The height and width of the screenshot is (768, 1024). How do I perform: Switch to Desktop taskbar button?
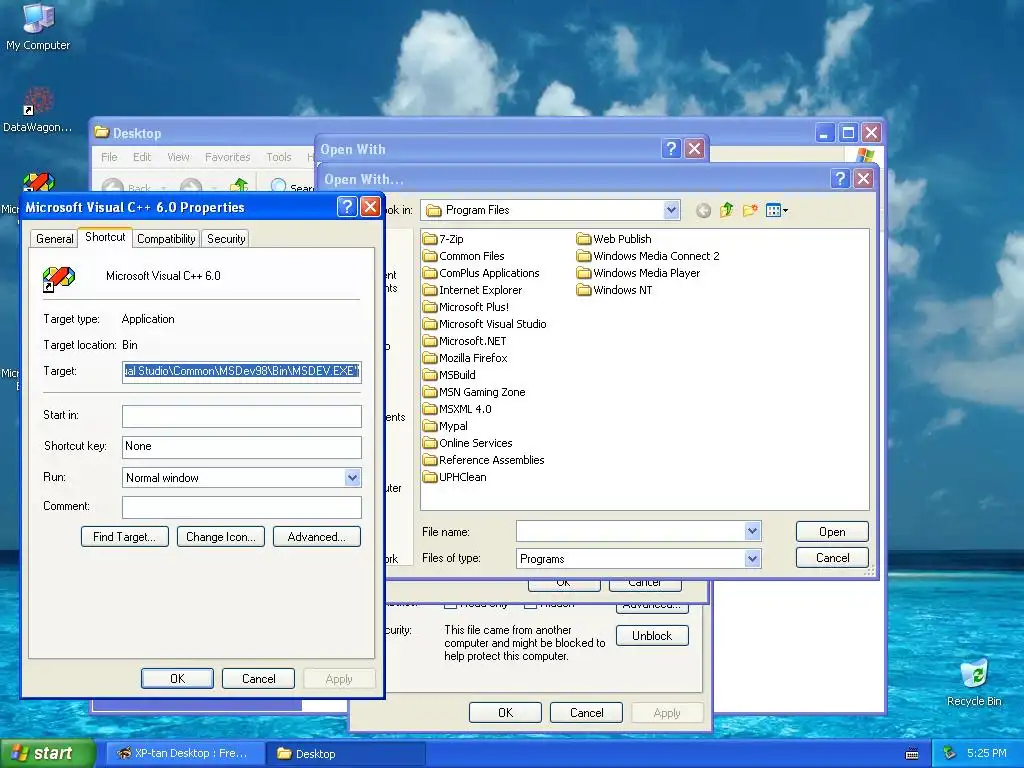[x=345, y=754]
